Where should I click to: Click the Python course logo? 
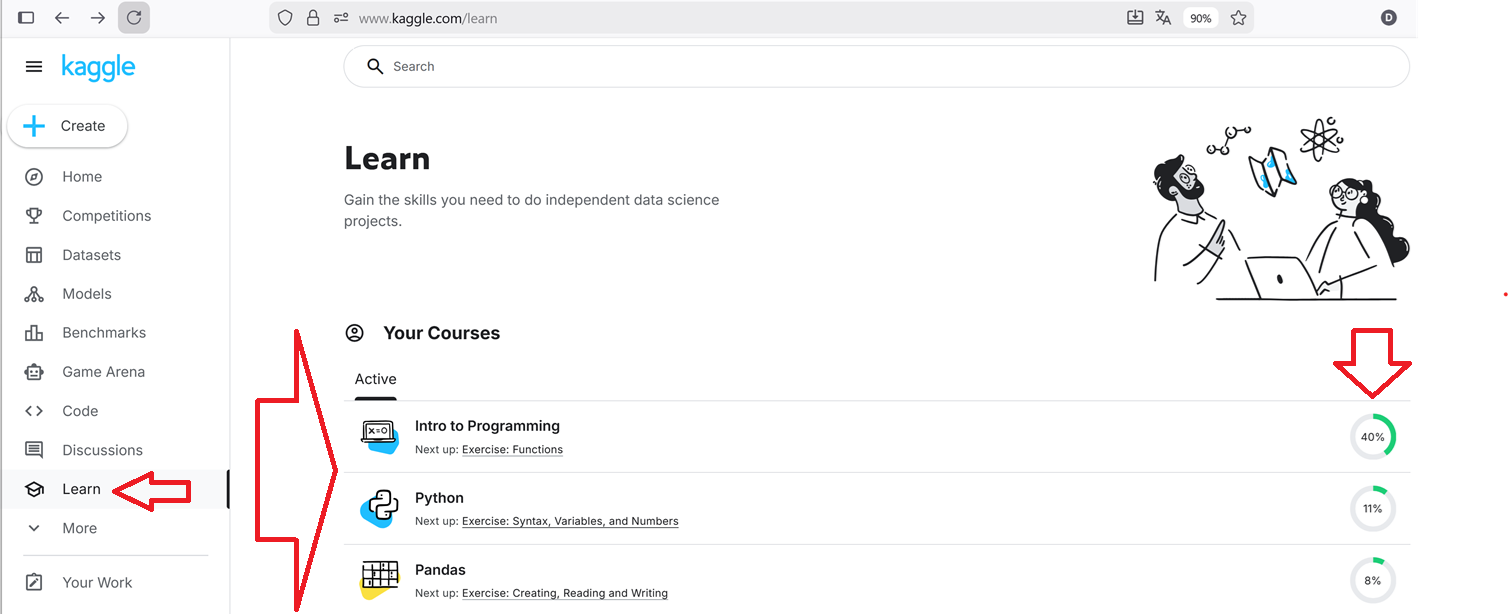(x=380, y=508)
